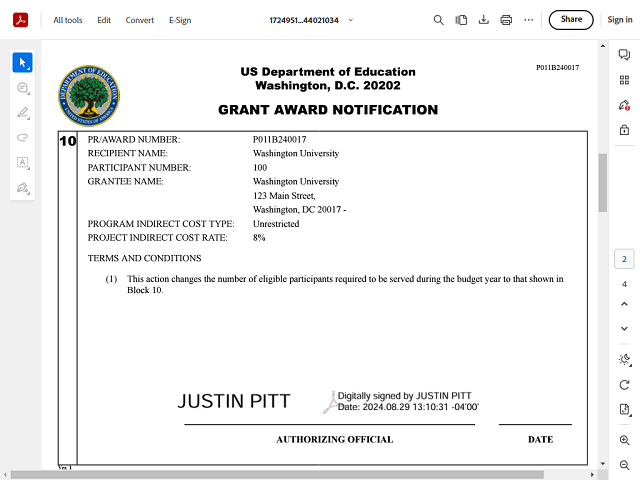
Task: Click the Share button
Action: click(571, 20)
